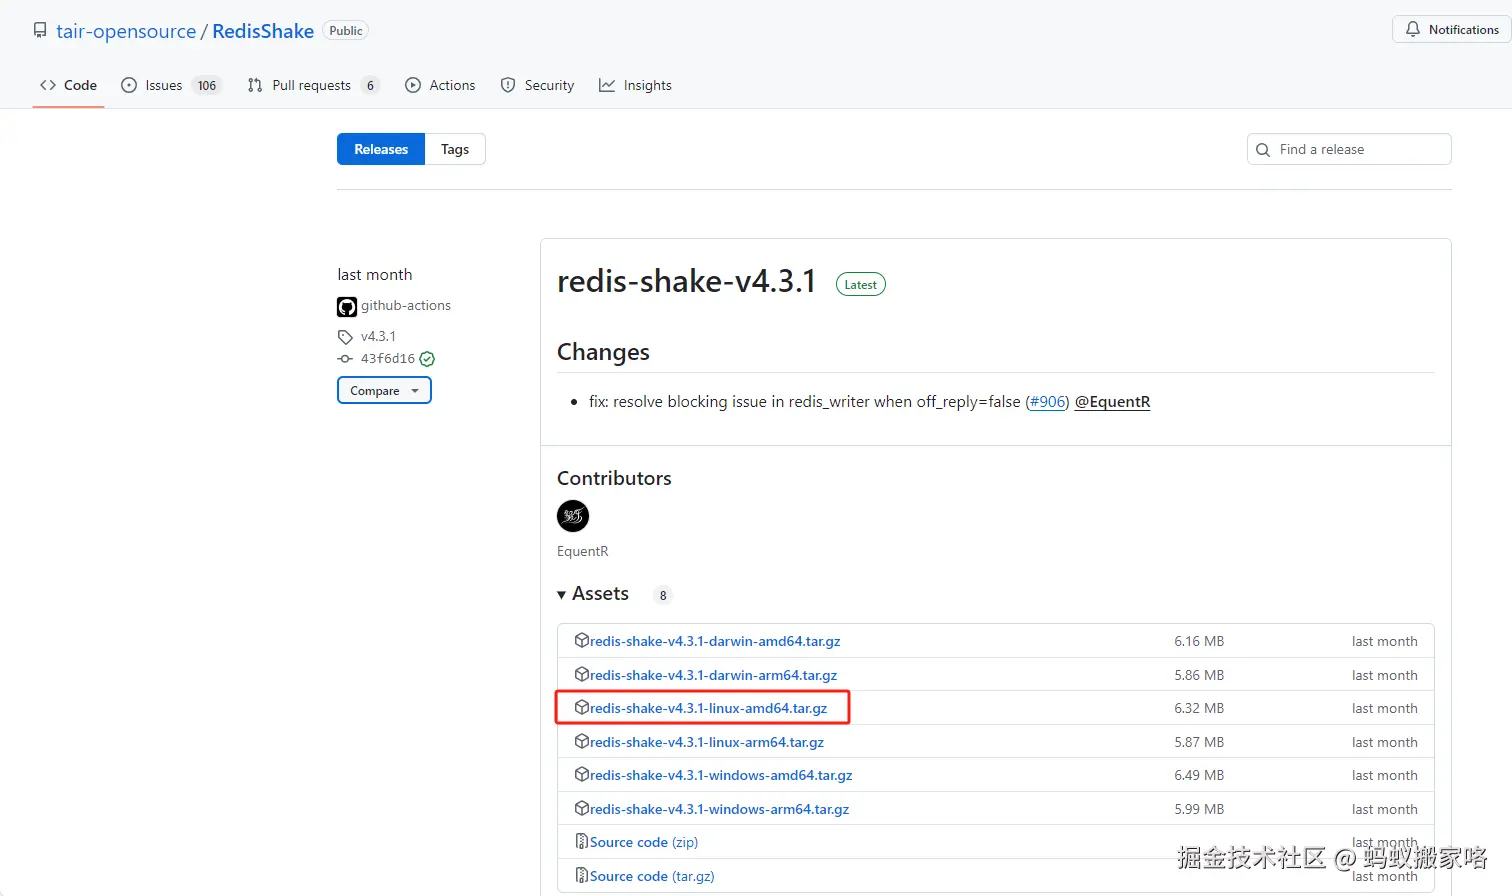1512x896 pixels.
Task: Open the v4.3.1 tag link
Action: point(378,336)
